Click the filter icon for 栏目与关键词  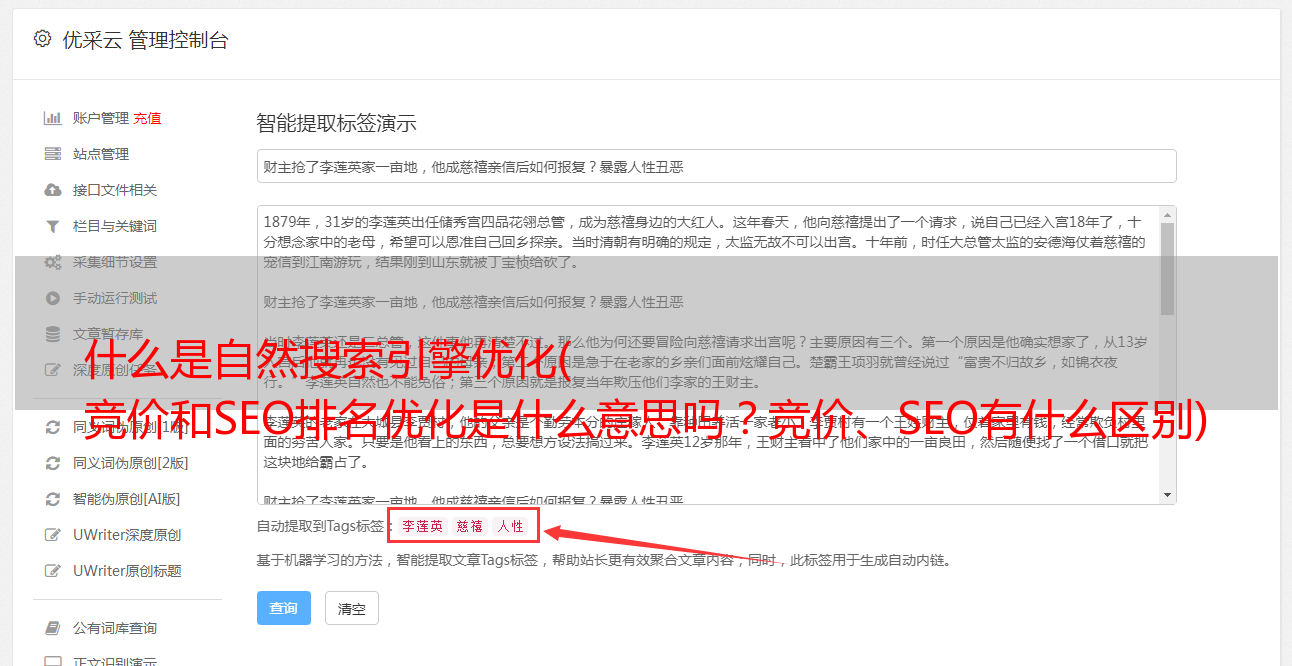pyautogui.click(x=53, y=226)
